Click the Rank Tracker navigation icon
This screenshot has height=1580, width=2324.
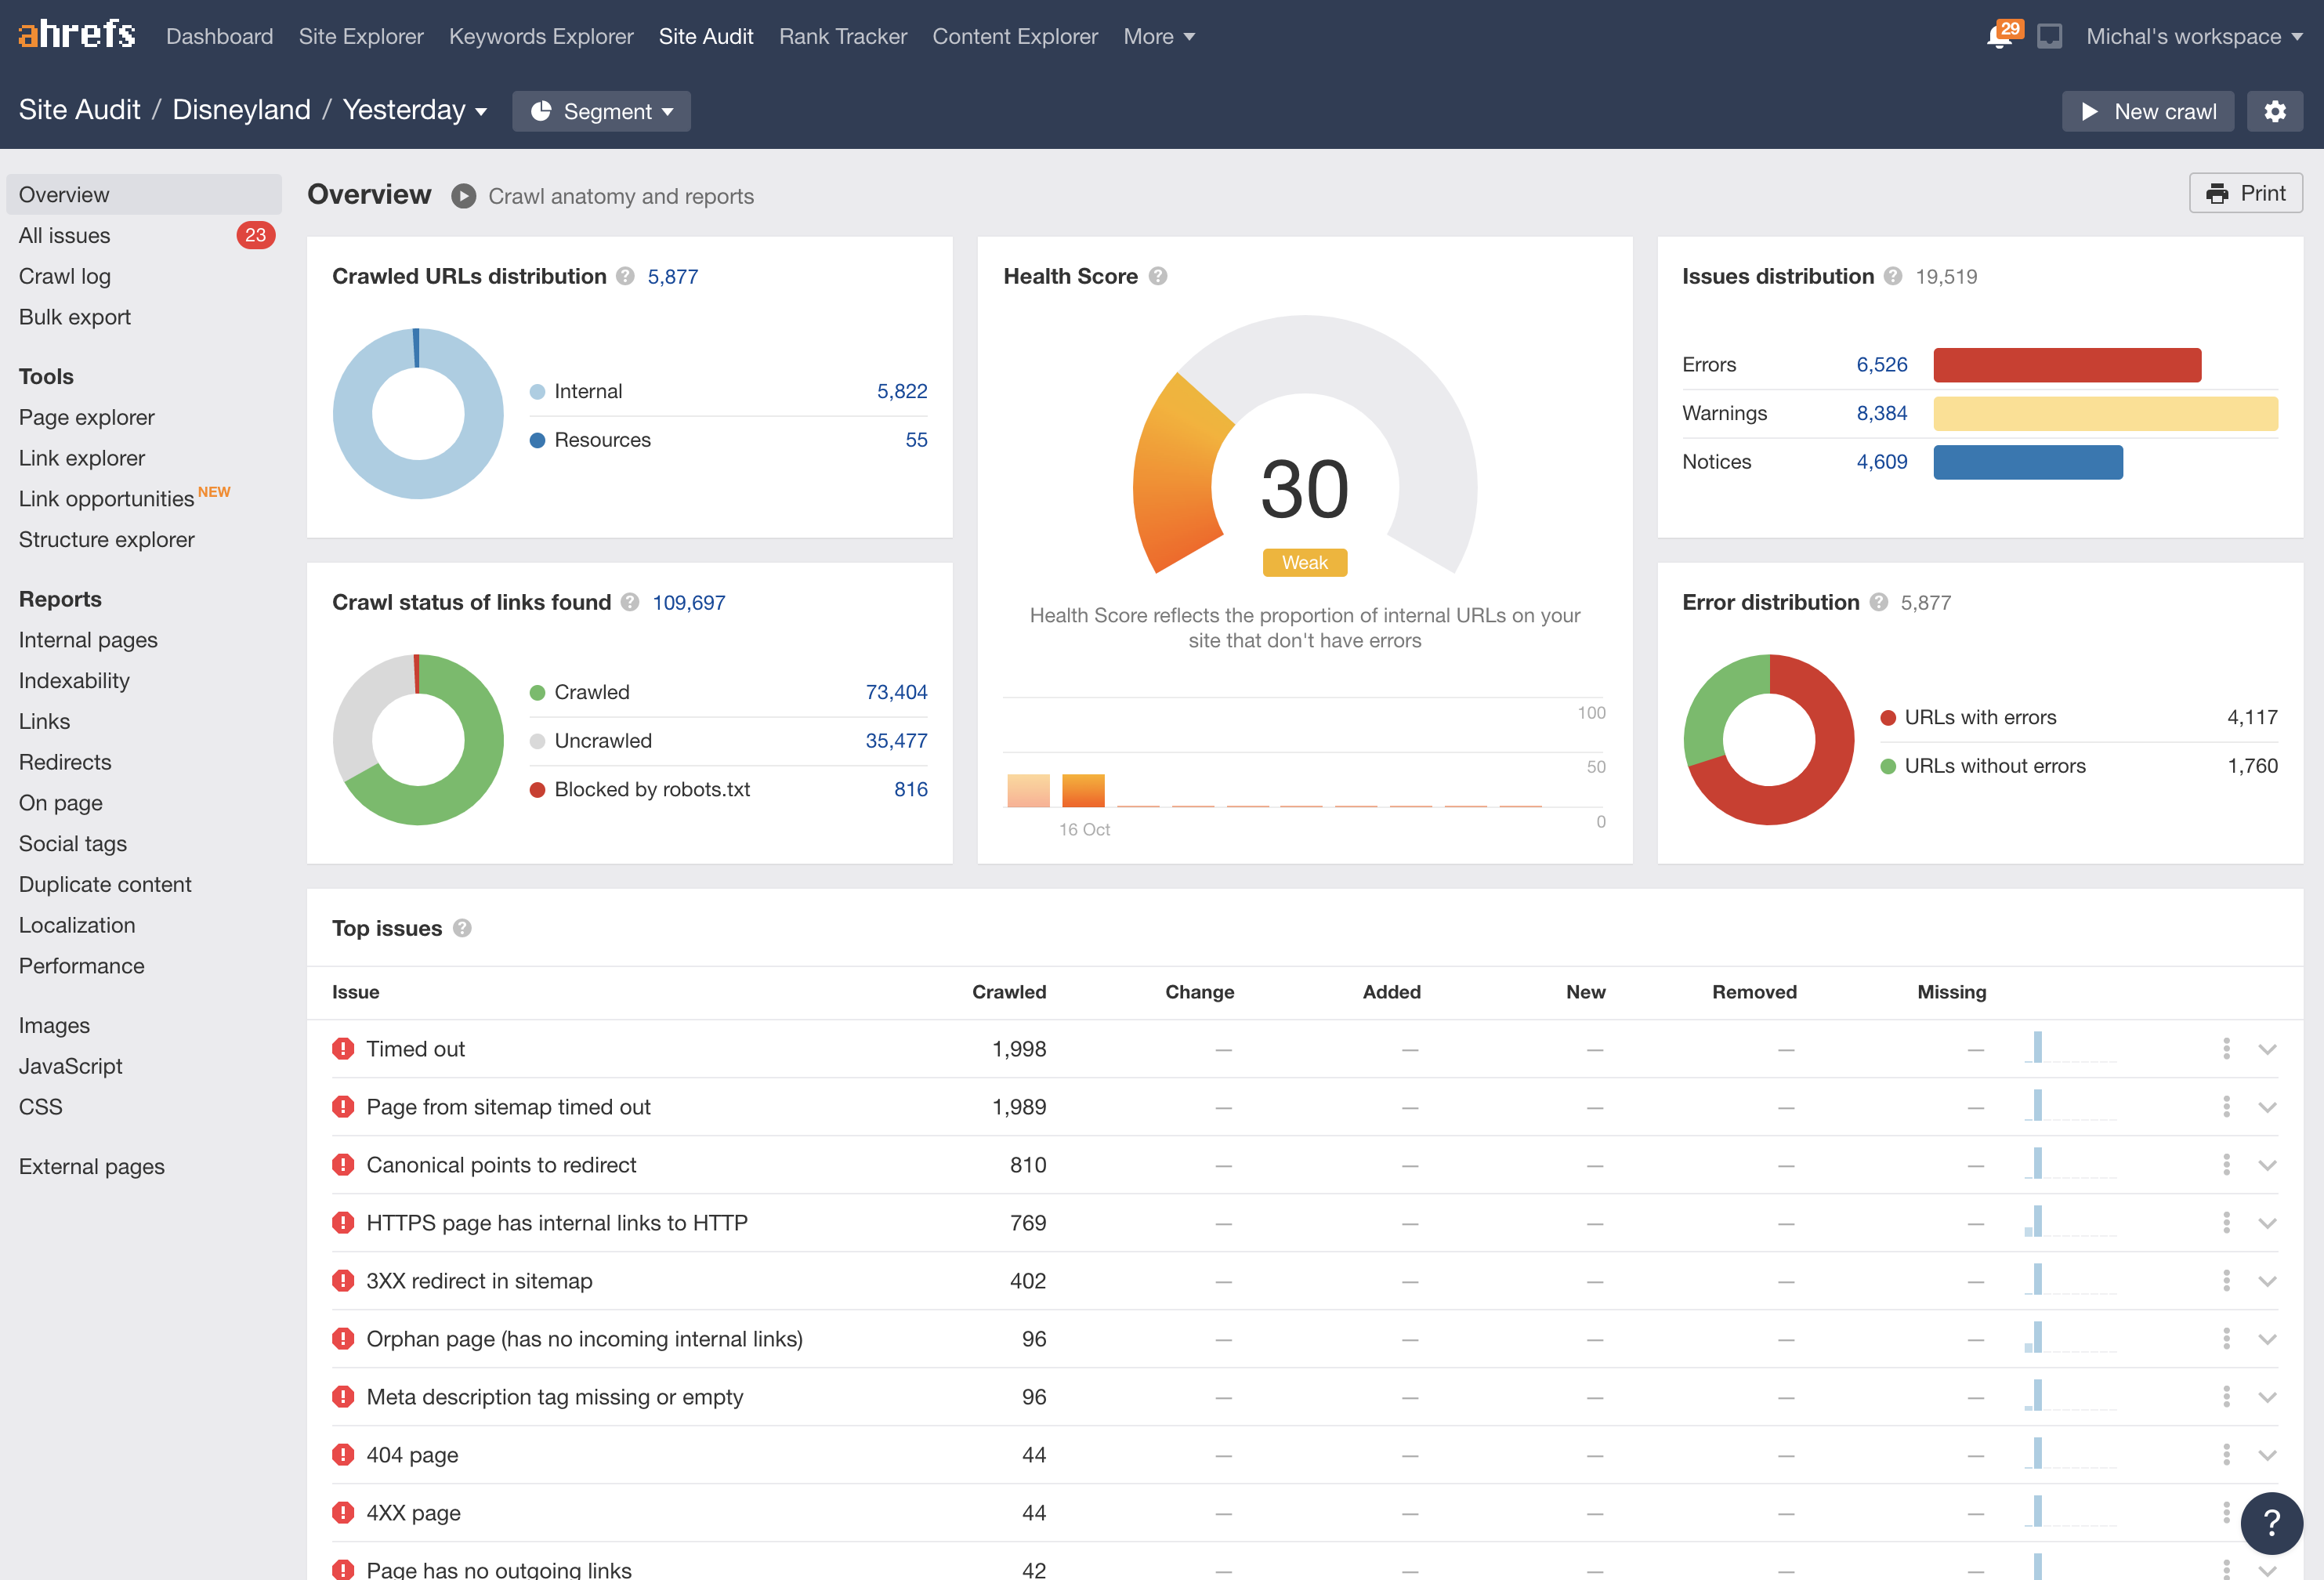tap(843, 35)
